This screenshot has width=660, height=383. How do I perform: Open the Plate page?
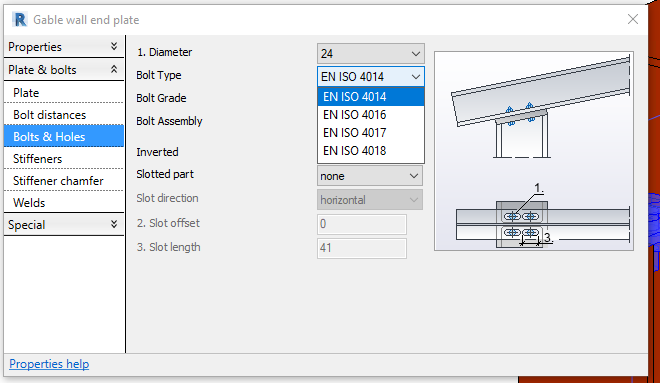click(x=64, y=93)
